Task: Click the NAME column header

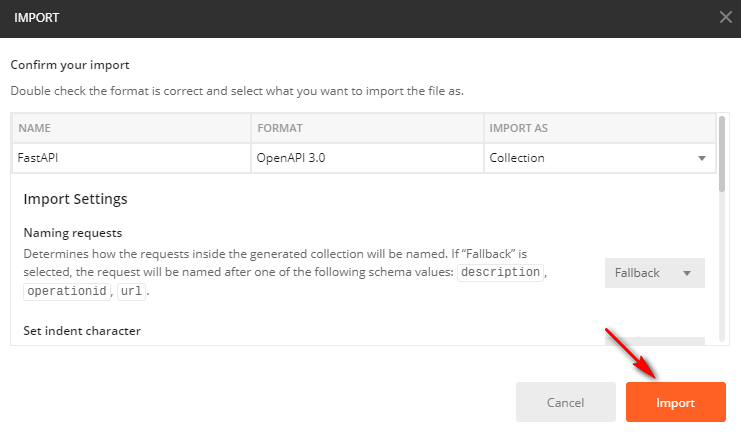Action: 130,129
